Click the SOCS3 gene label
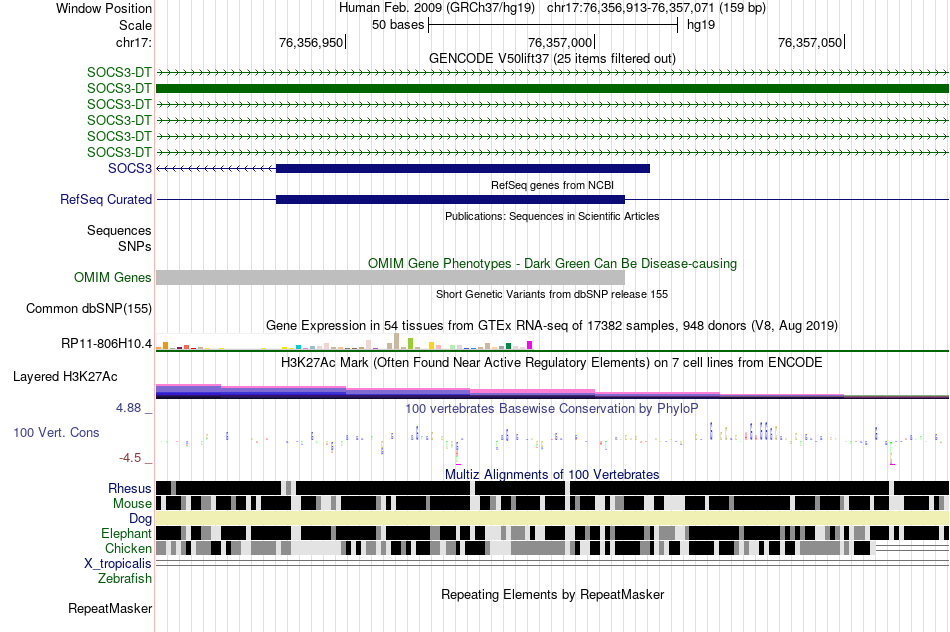The width and height of the screenshot is (950, 632). coord(130,168)
